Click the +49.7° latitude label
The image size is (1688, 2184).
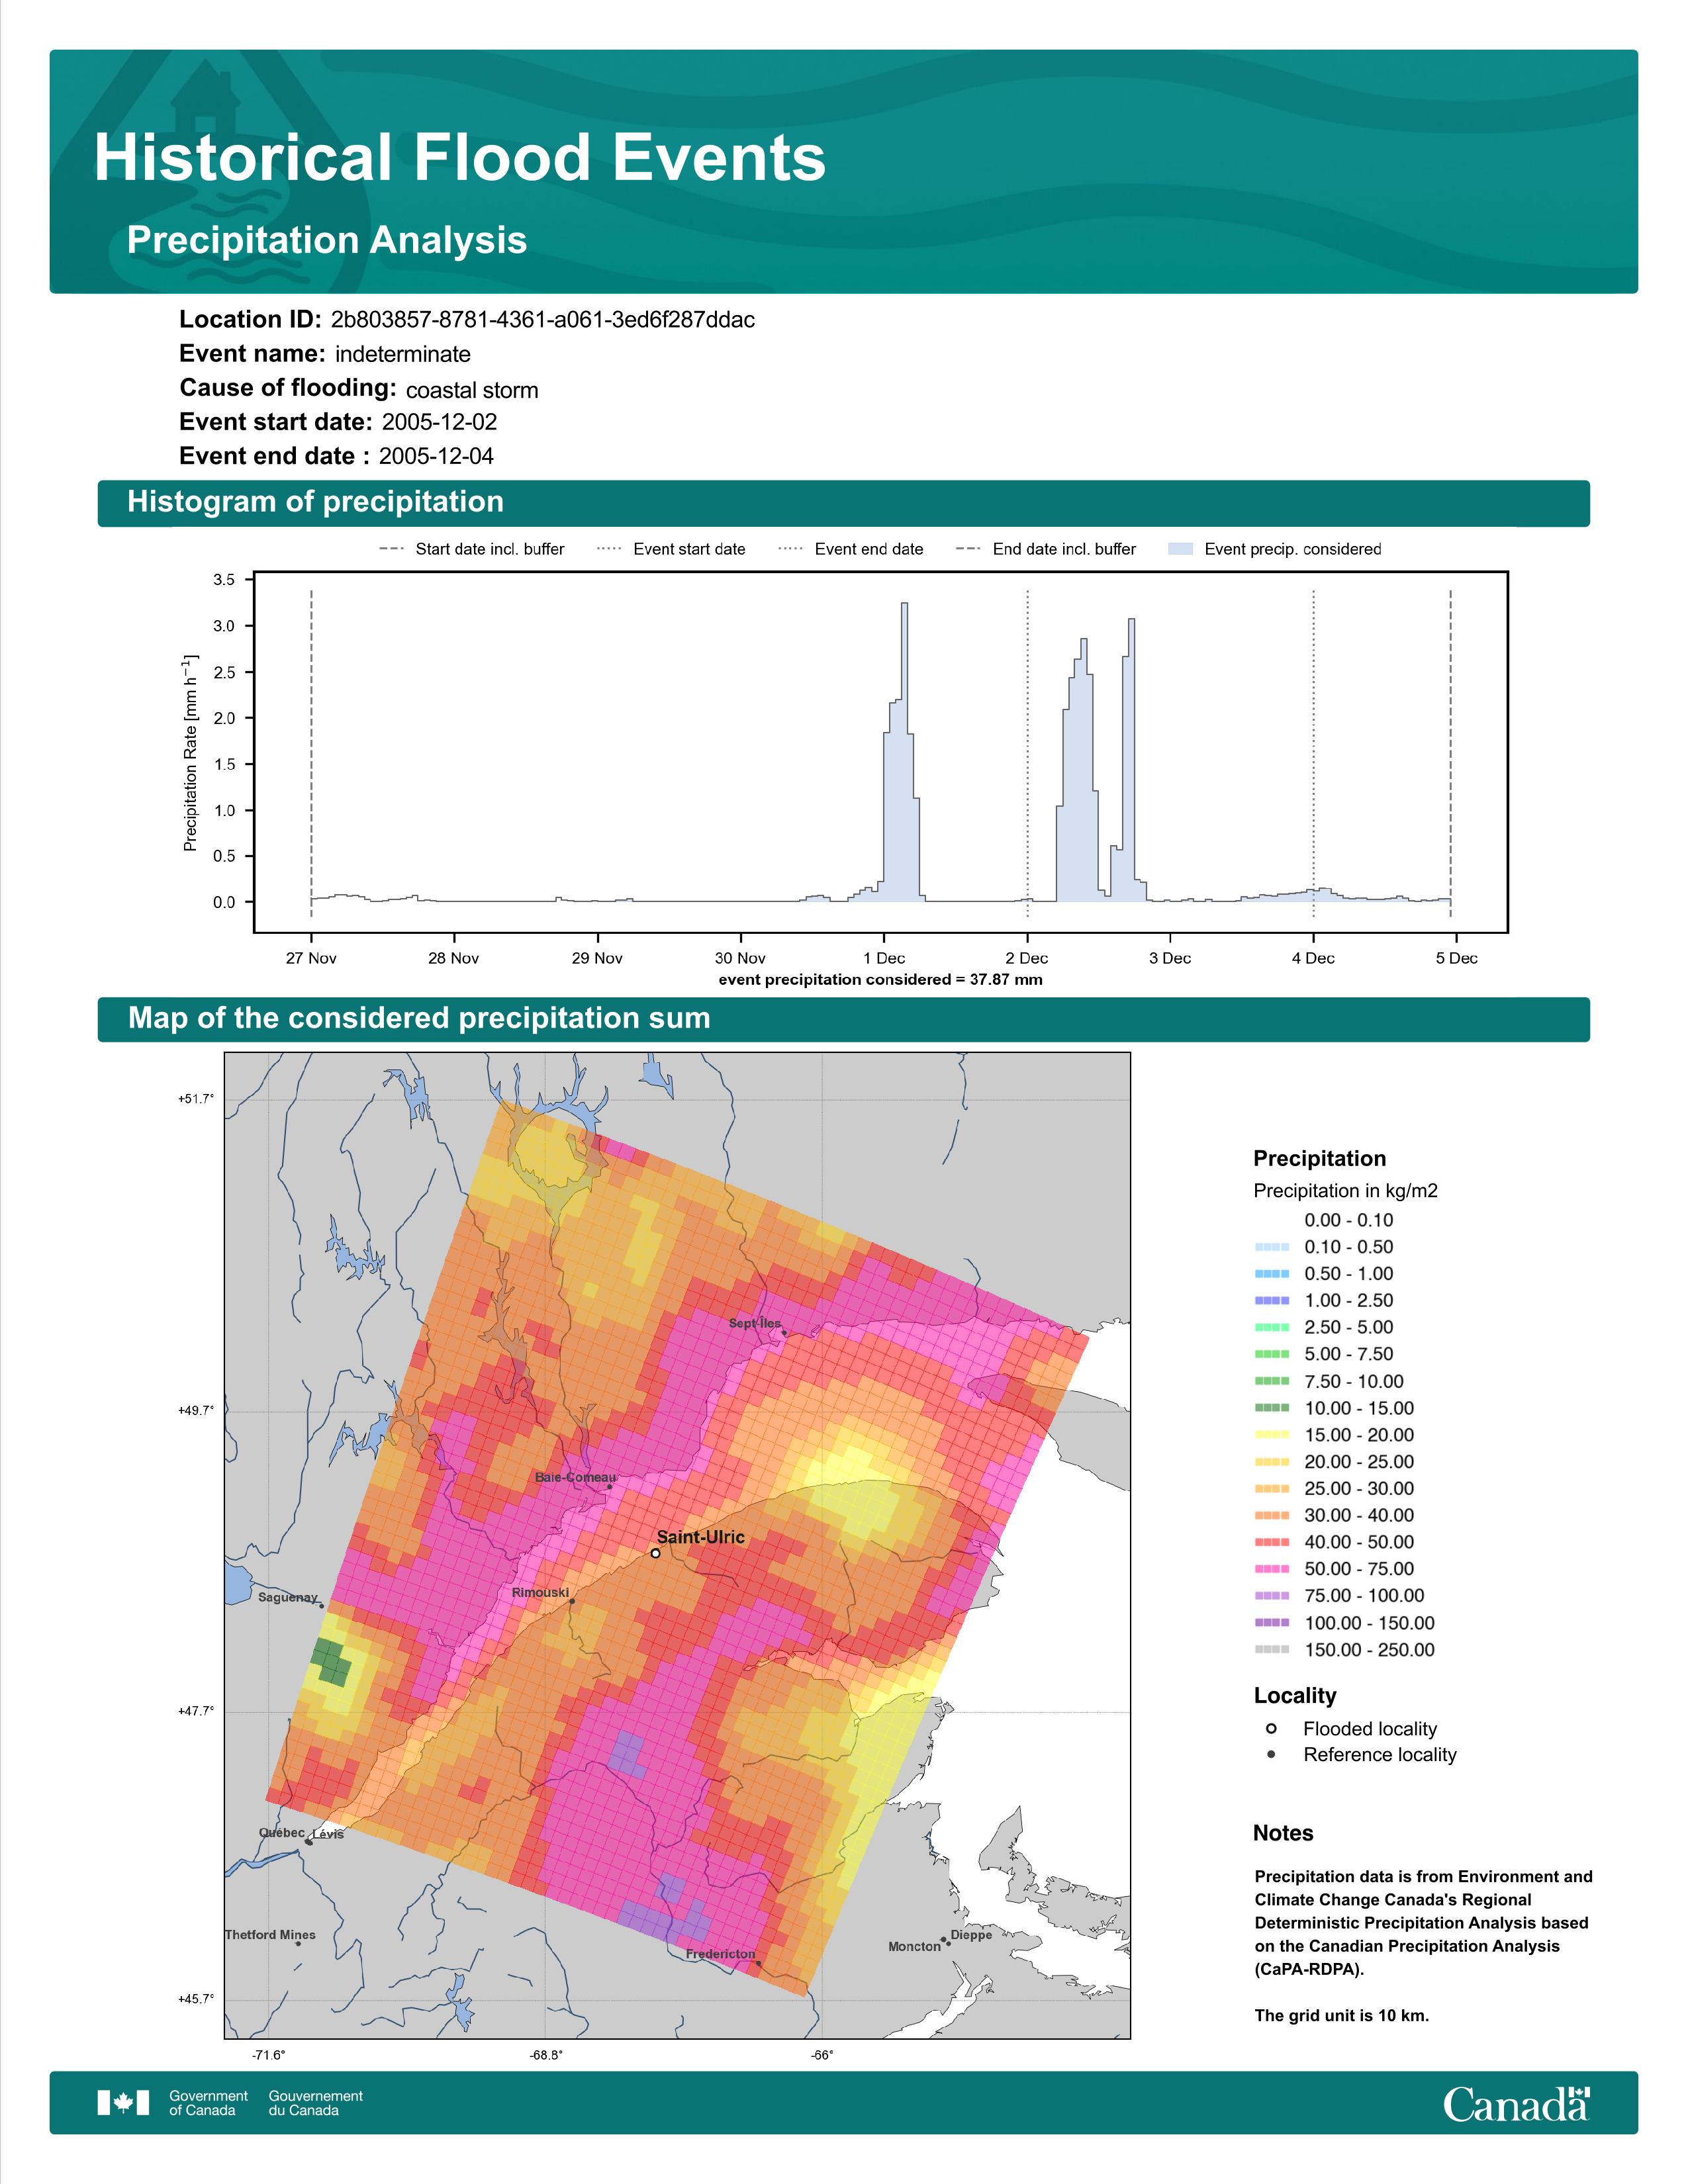pos(196,1410)
